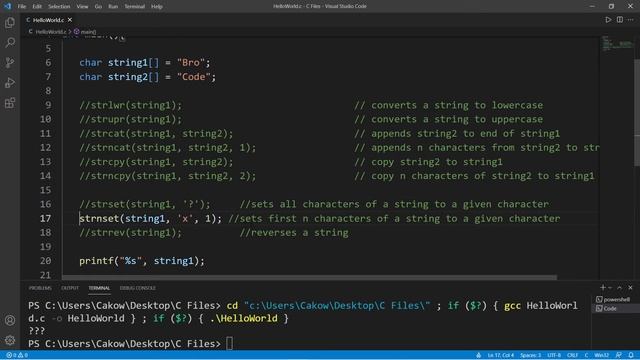Click ??? output in terminal
The height and width of the screenshot is (360, 640).
click(37, 331)
